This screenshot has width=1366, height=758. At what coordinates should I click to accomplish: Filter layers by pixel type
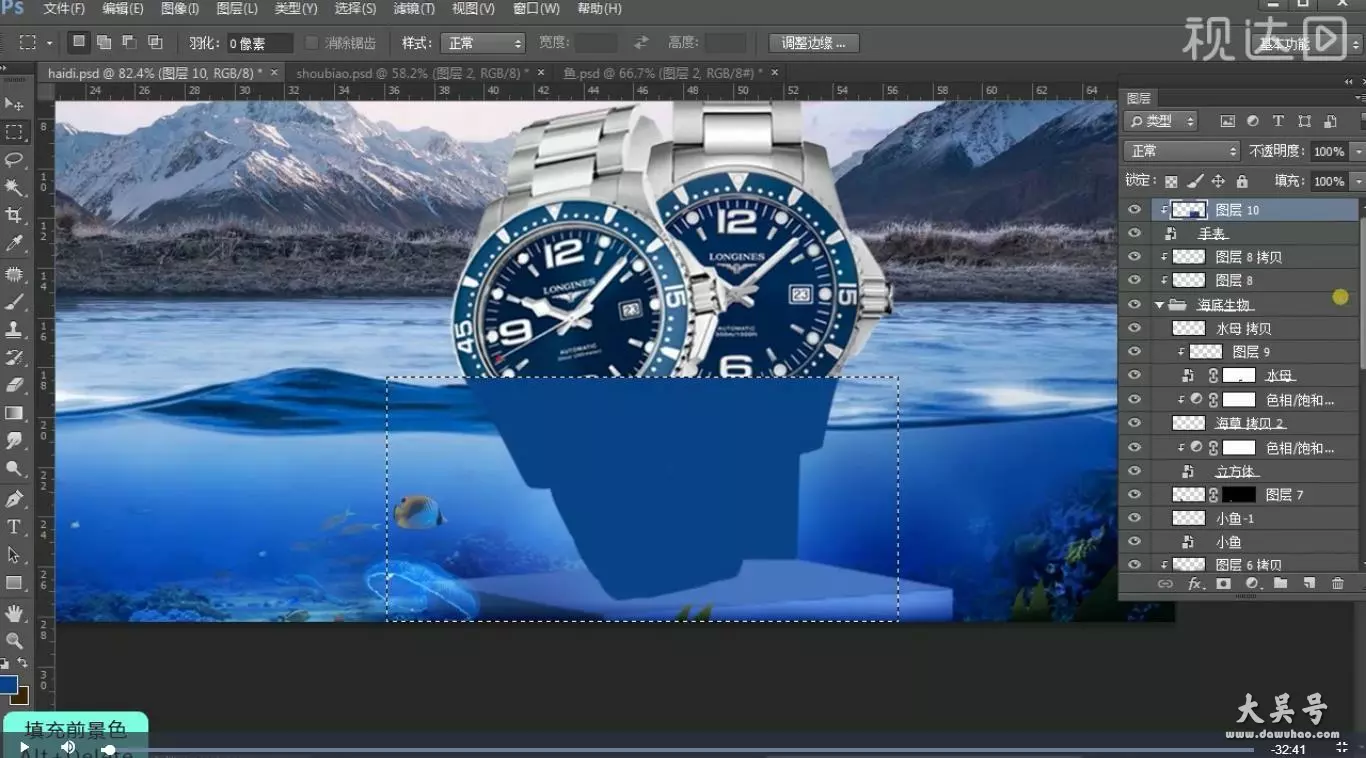tap(1227, 121)
